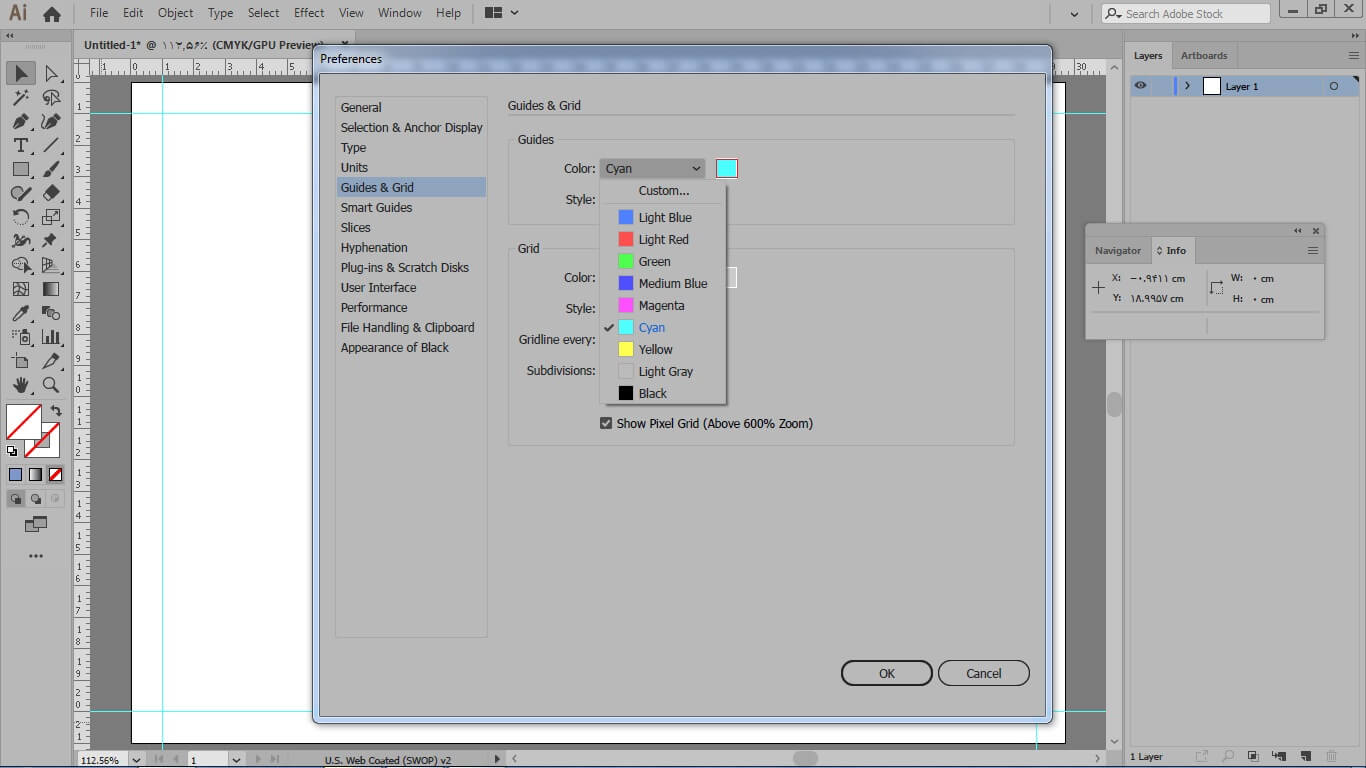This screenshot has height=768, width=1366.
Task: Select the Magic Wand tool
Action: (20, 97)
